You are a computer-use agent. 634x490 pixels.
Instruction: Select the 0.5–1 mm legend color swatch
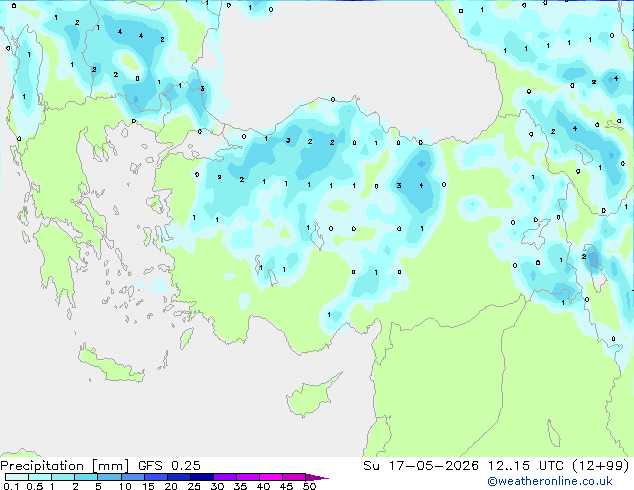click(x=40, y=477)
